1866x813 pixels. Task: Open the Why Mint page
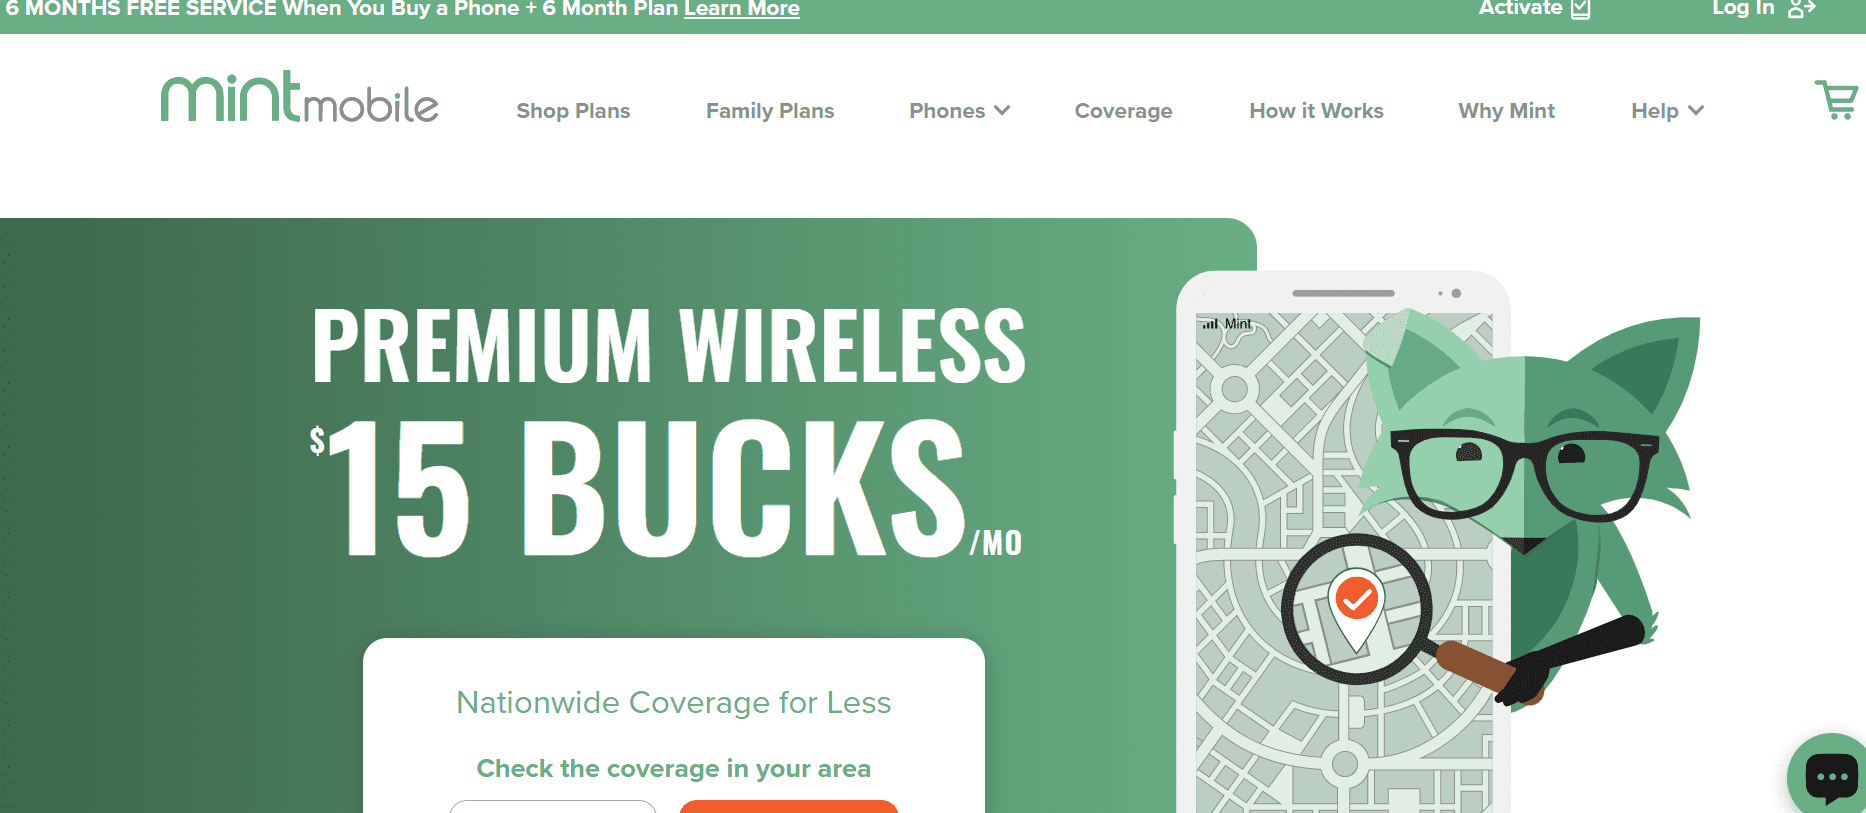[x=1506, y=111]
